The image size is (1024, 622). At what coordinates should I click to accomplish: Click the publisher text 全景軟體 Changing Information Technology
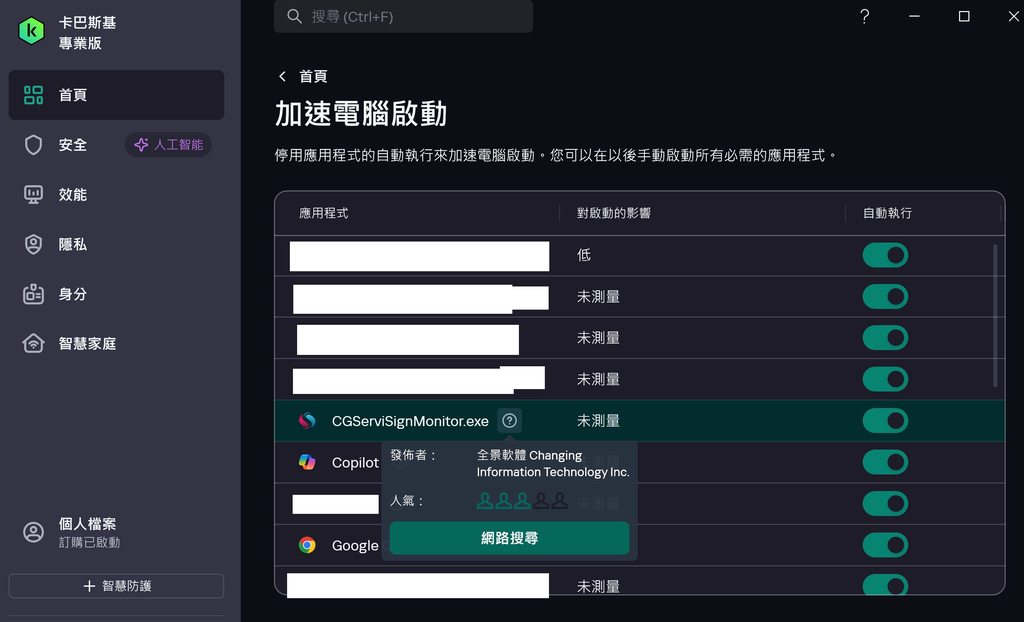553,463
